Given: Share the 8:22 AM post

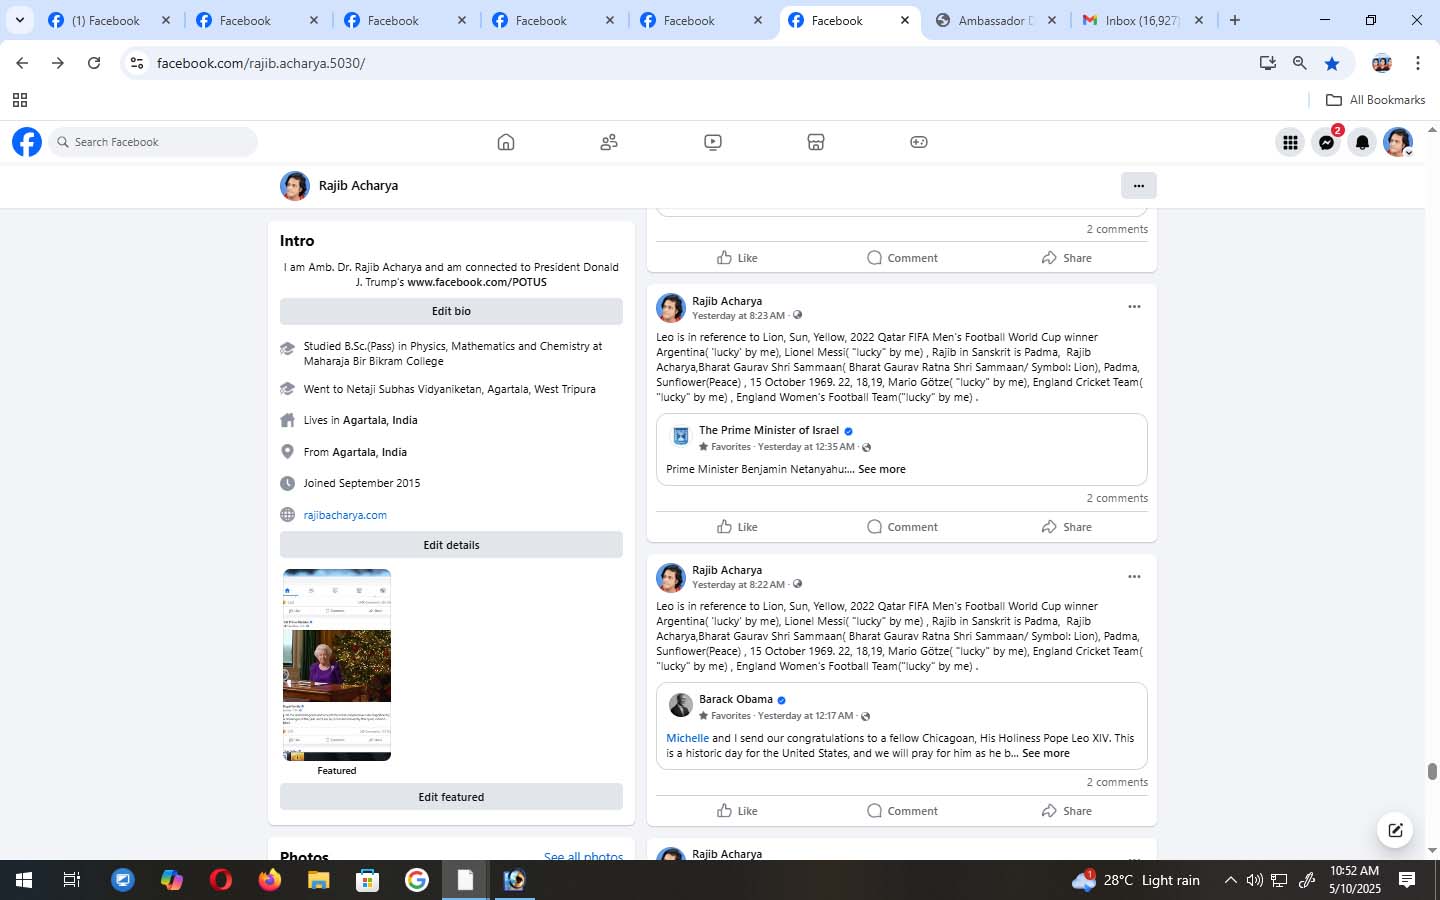Looking at the screenshot, I should coord(1066,811).
